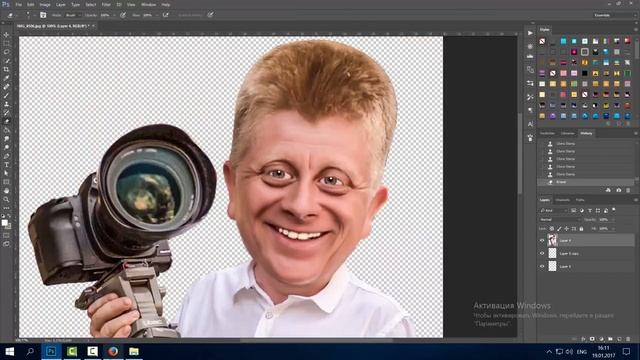
Task: Open eraser Mode dropdown
Action: 73,15
